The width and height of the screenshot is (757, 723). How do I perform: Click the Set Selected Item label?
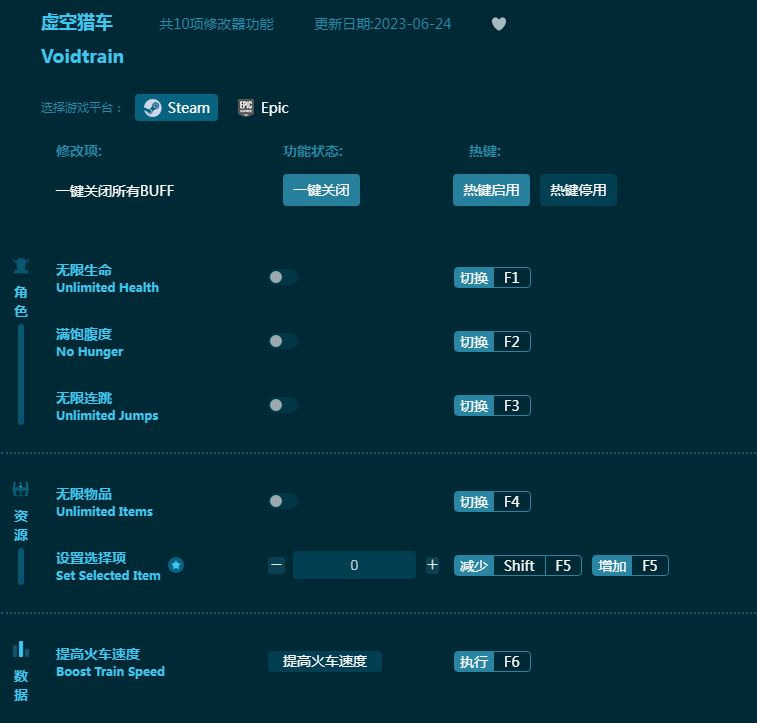click(108, 576)
